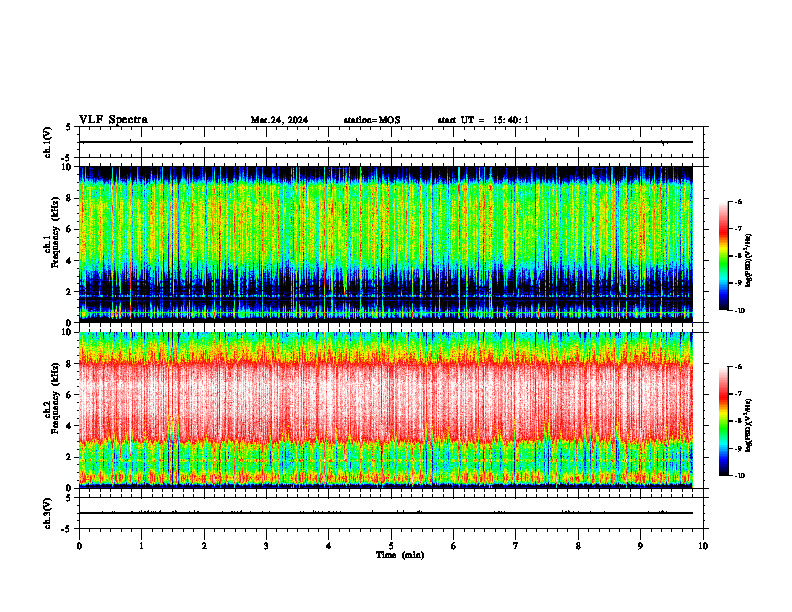This screenshot has width=792, height=612.
Task: Click the ch.1 'Frequency (kHz)' axis label
Action: [x=55, y=232]
